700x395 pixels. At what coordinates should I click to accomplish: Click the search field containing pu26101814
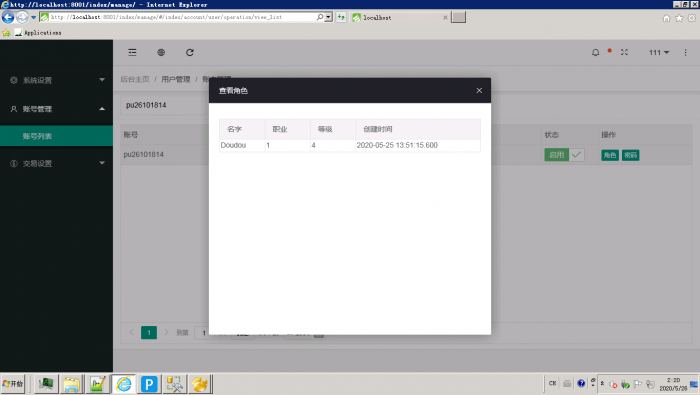point(164,105)
